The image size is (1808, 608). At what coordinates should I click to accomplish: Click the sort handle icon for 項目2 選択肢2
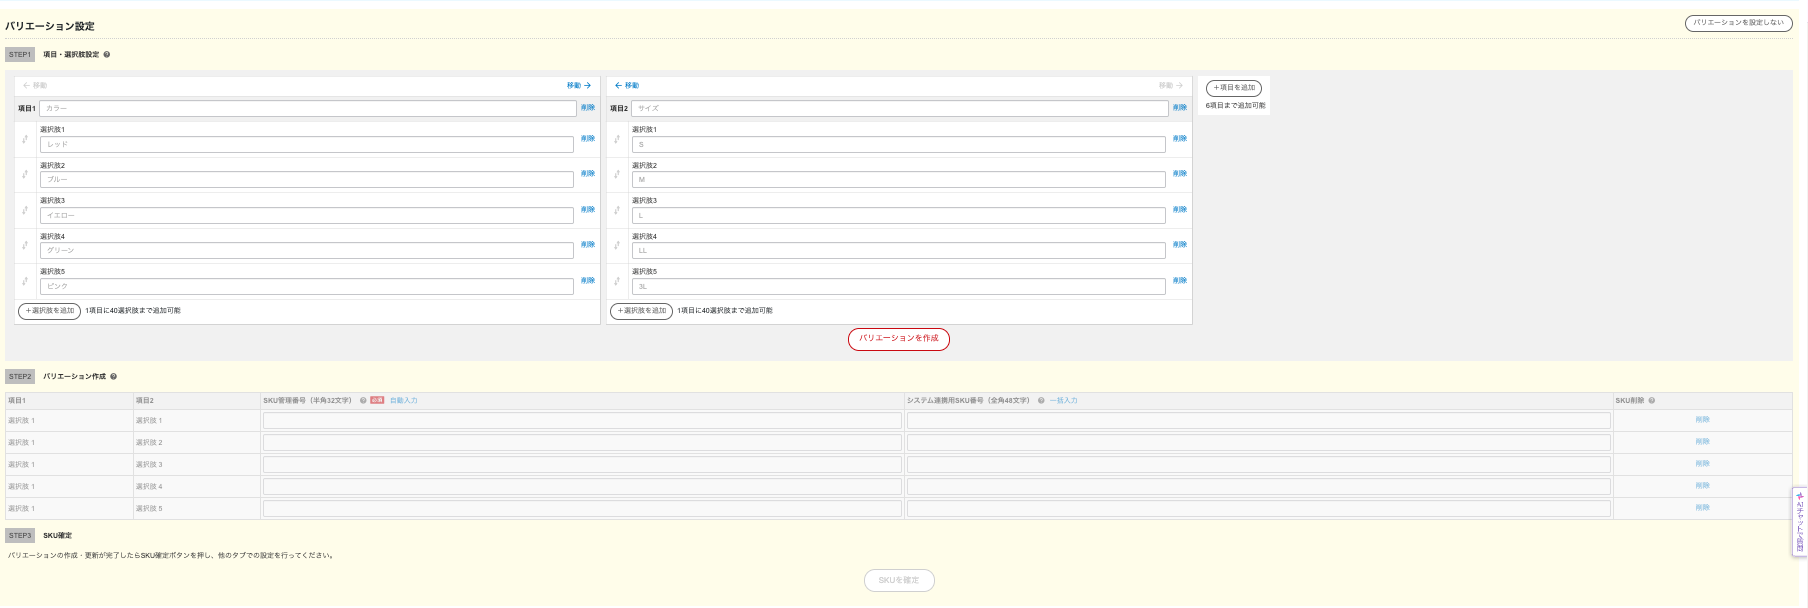click(x=617, y=174)
